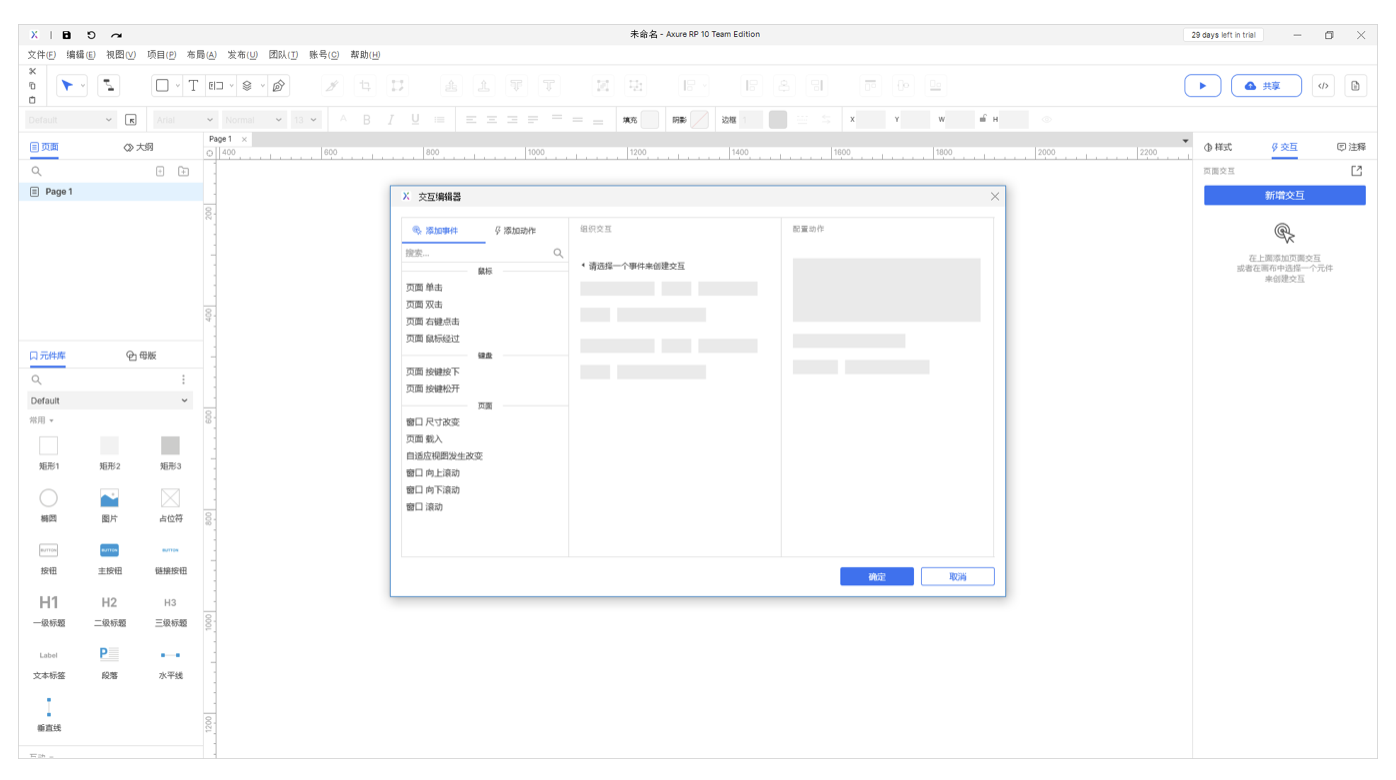
Task: Toggle italic formatting
Action: coord(390,120)
